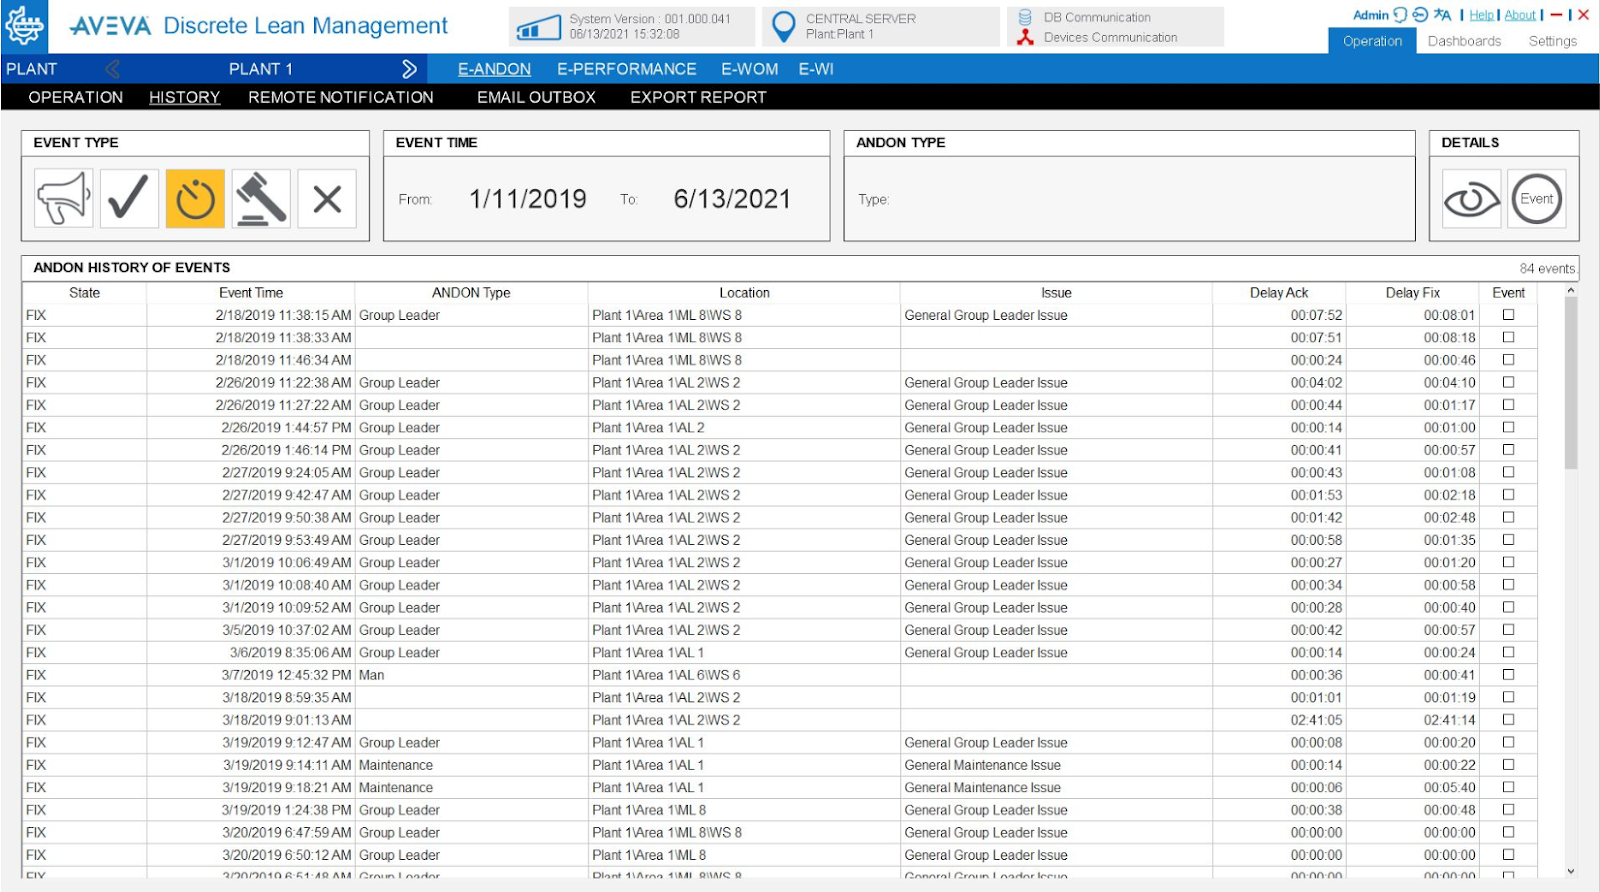
Task: Check Event box for 02:41:14 Delay Fix row
Action: [x=1508, y=720]
